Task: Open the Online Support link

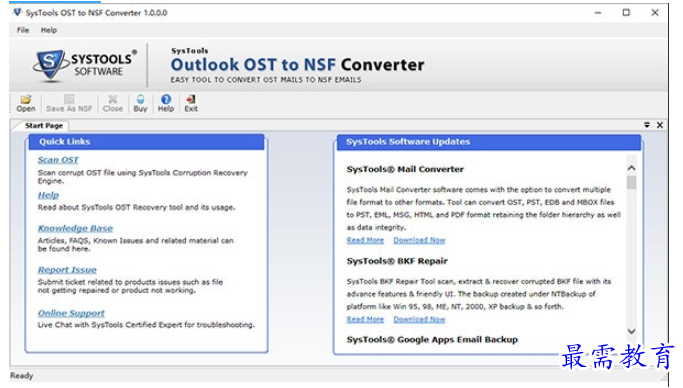Action: (x=71, y=313)
